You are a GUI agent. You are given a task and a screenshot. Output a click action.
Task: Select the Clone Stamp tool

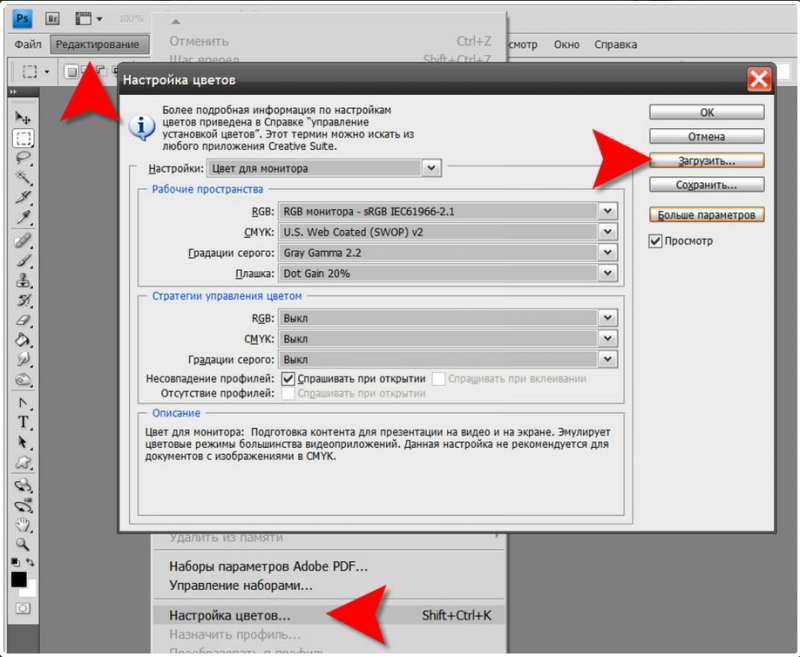click(x=22, y=280)
